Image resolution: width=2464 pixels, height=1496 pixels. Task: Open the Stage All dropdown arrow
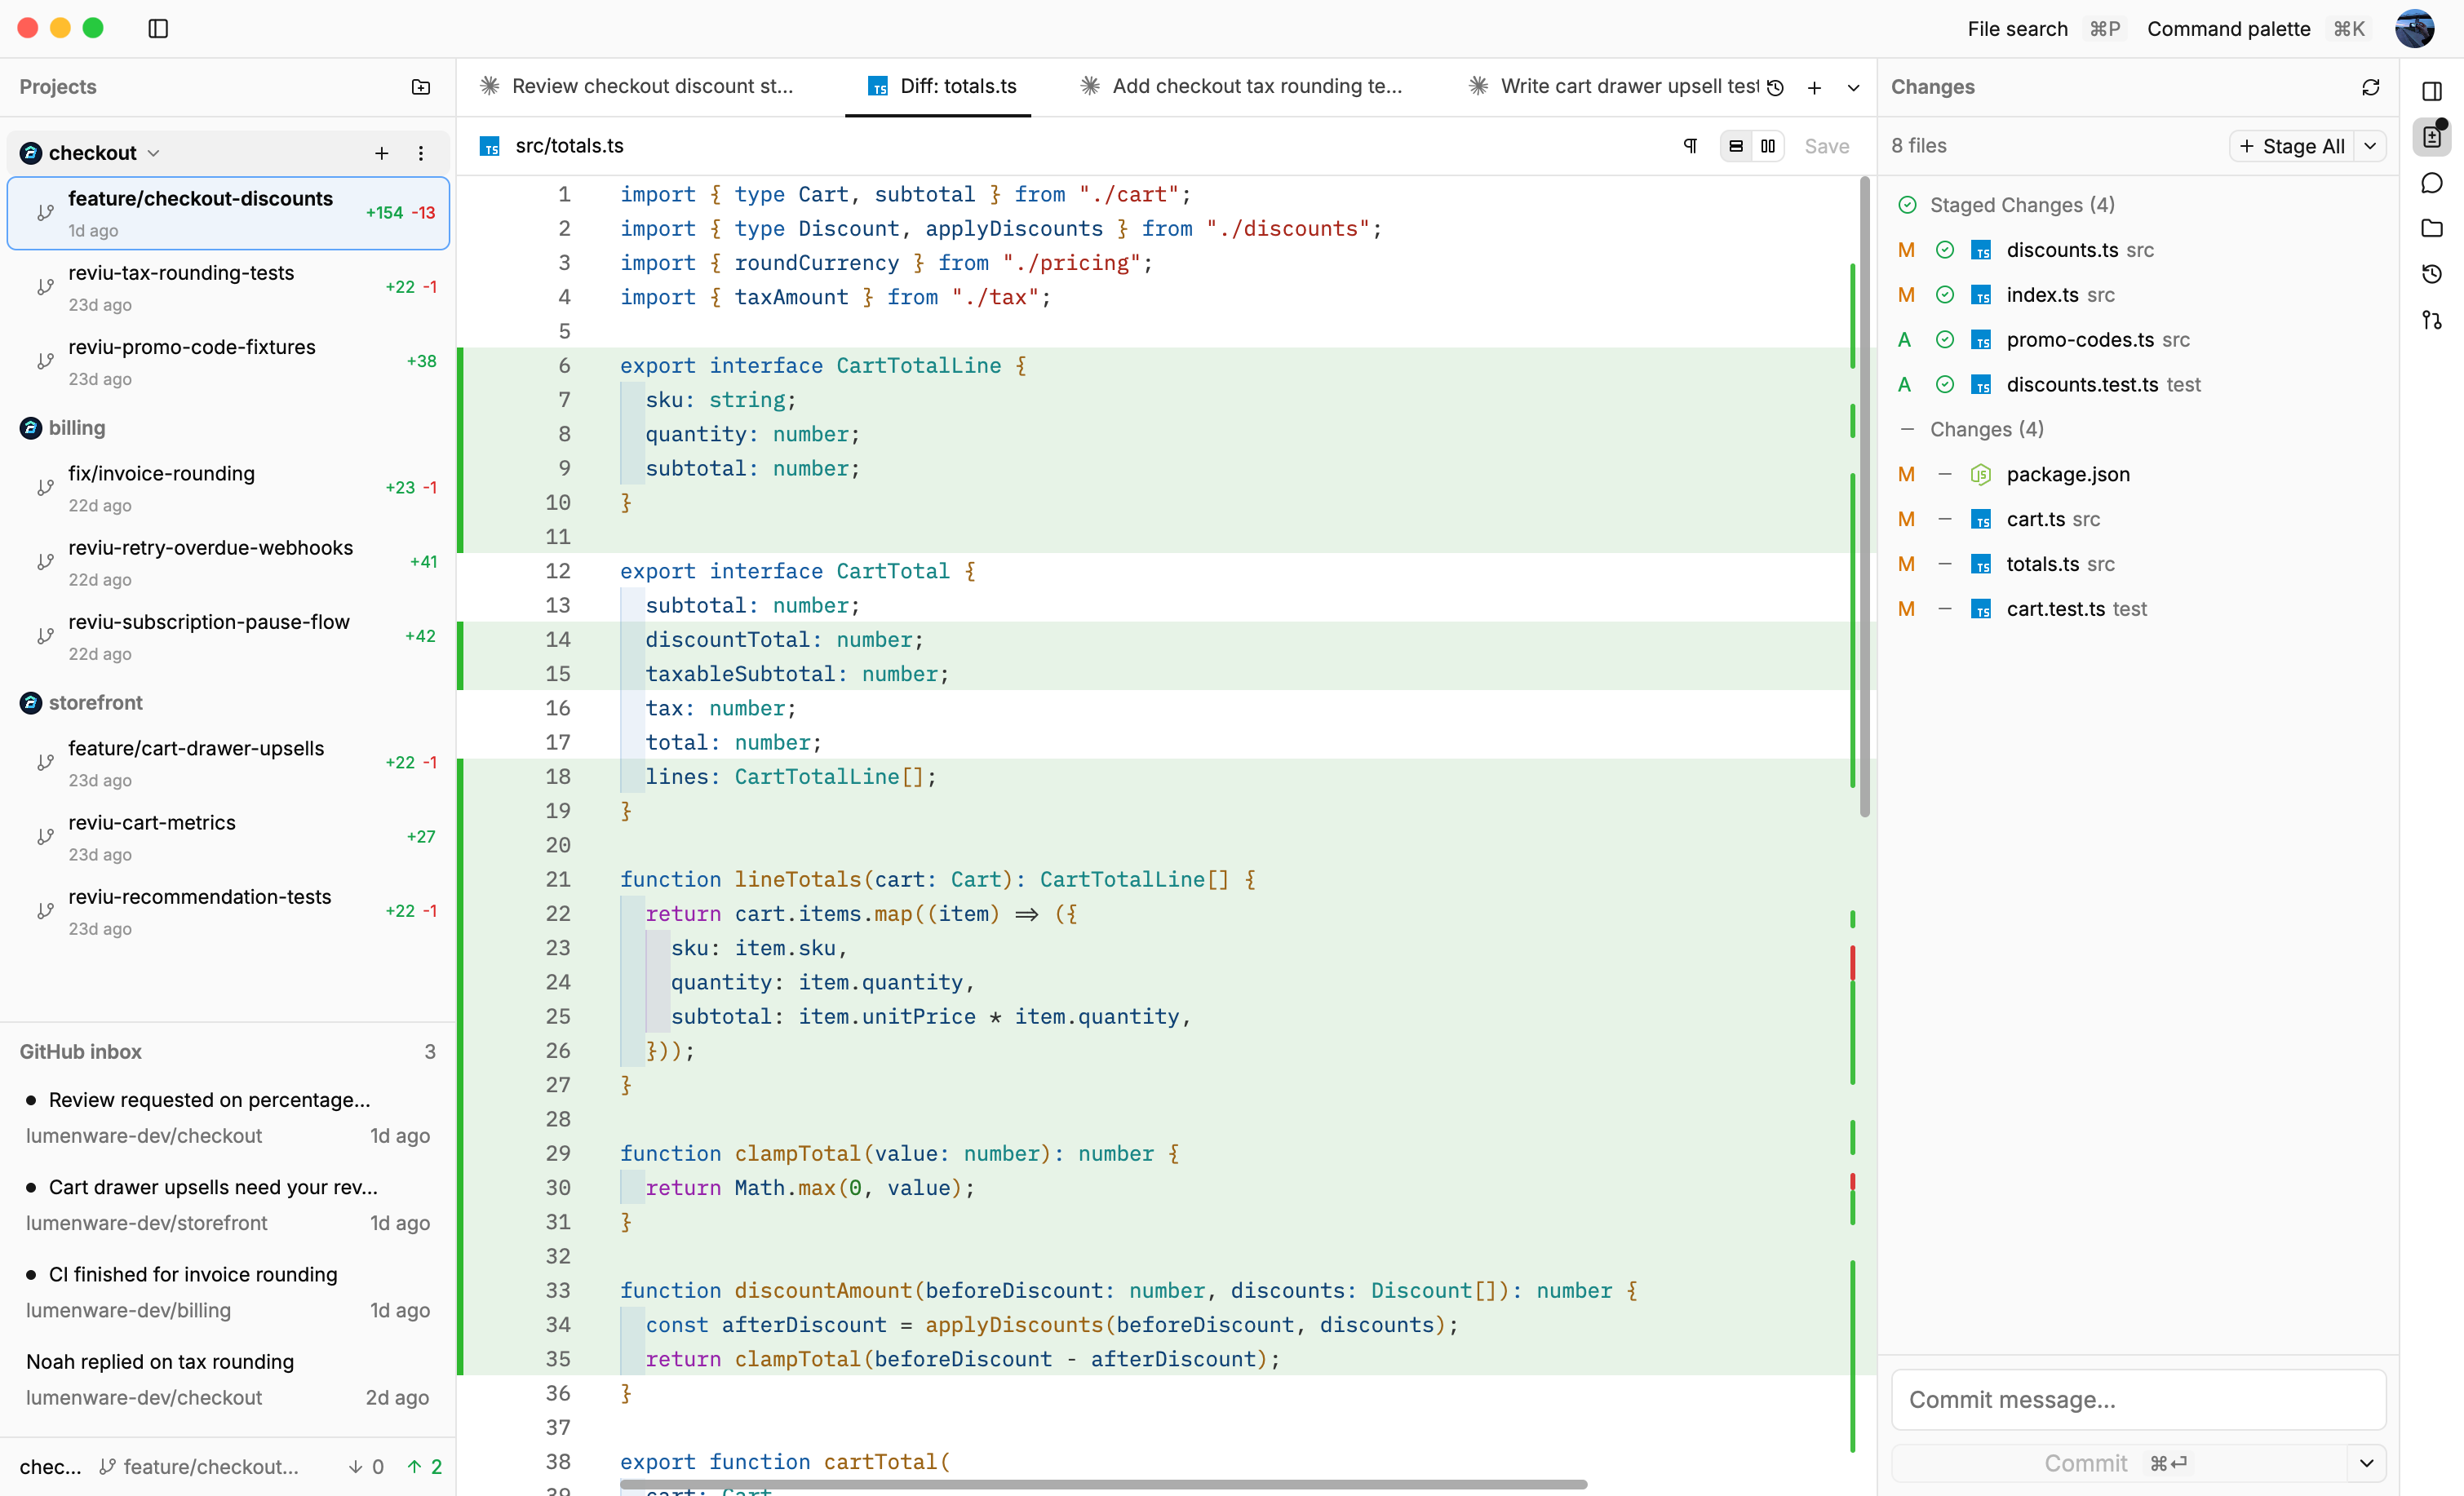(2369, 146)
